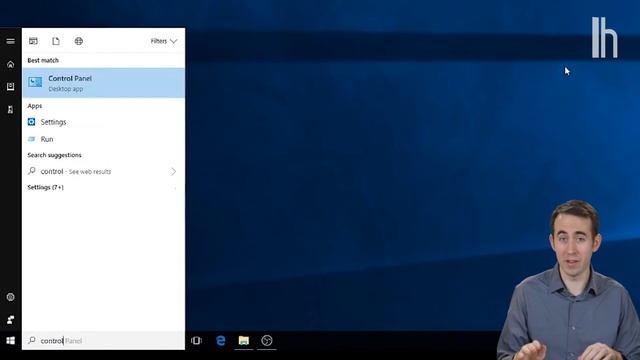The width and height of the screenshot is (640, 360).
Task: Filter search results by Documents icon
Action: [56, 41]
